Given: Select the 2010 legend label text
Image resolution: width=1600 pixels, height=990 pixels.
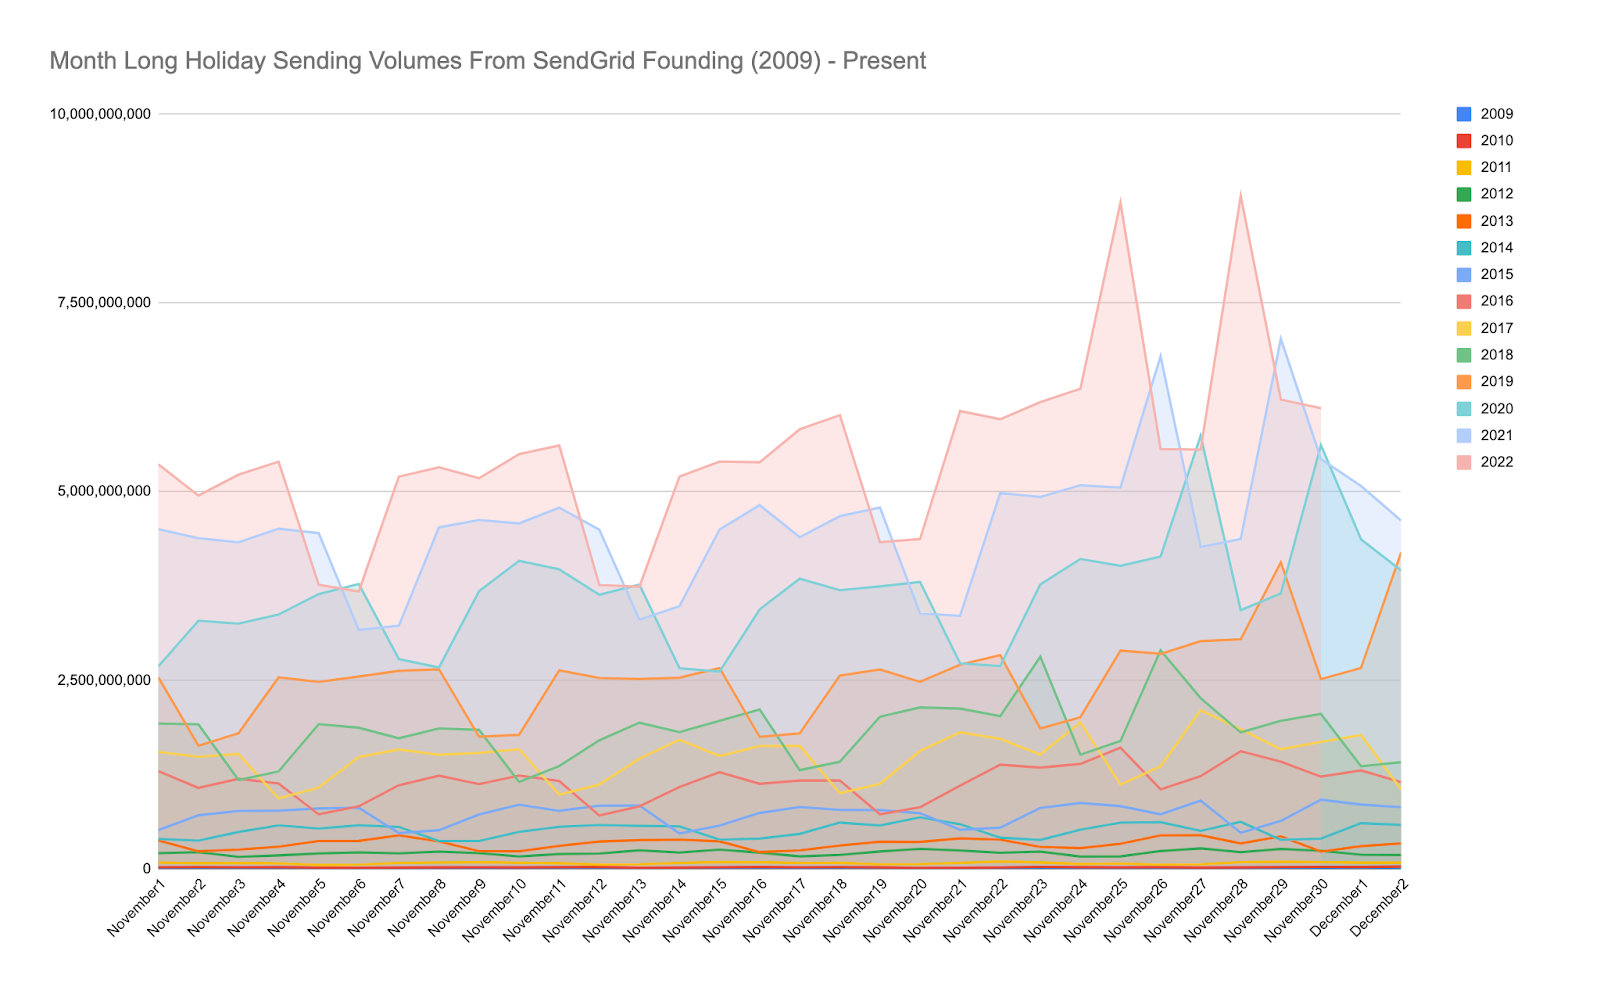Looking at the screenshot, I should pyautogui.click(x=1497, y=141).
